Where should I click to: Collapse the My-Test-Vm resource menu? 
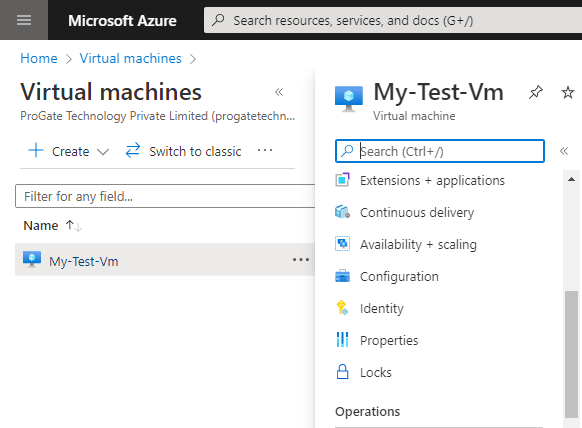point(564,151)
